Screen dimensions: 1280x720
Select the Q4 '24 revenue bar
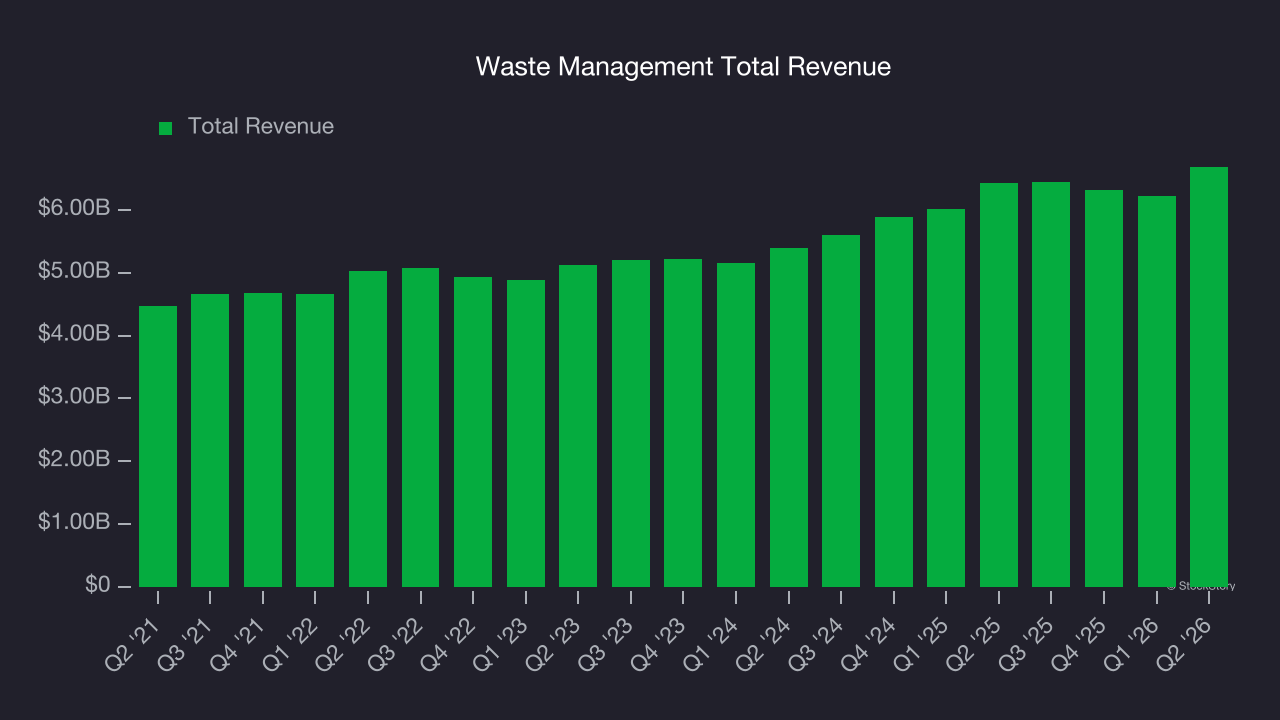click(894, 402)
